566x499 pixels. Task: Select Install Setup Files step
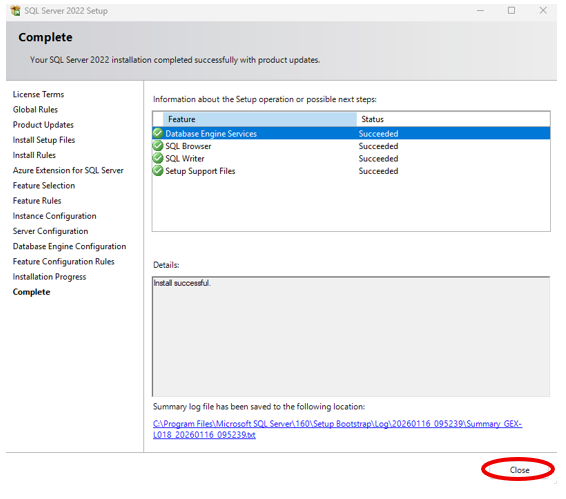(44, 140)
